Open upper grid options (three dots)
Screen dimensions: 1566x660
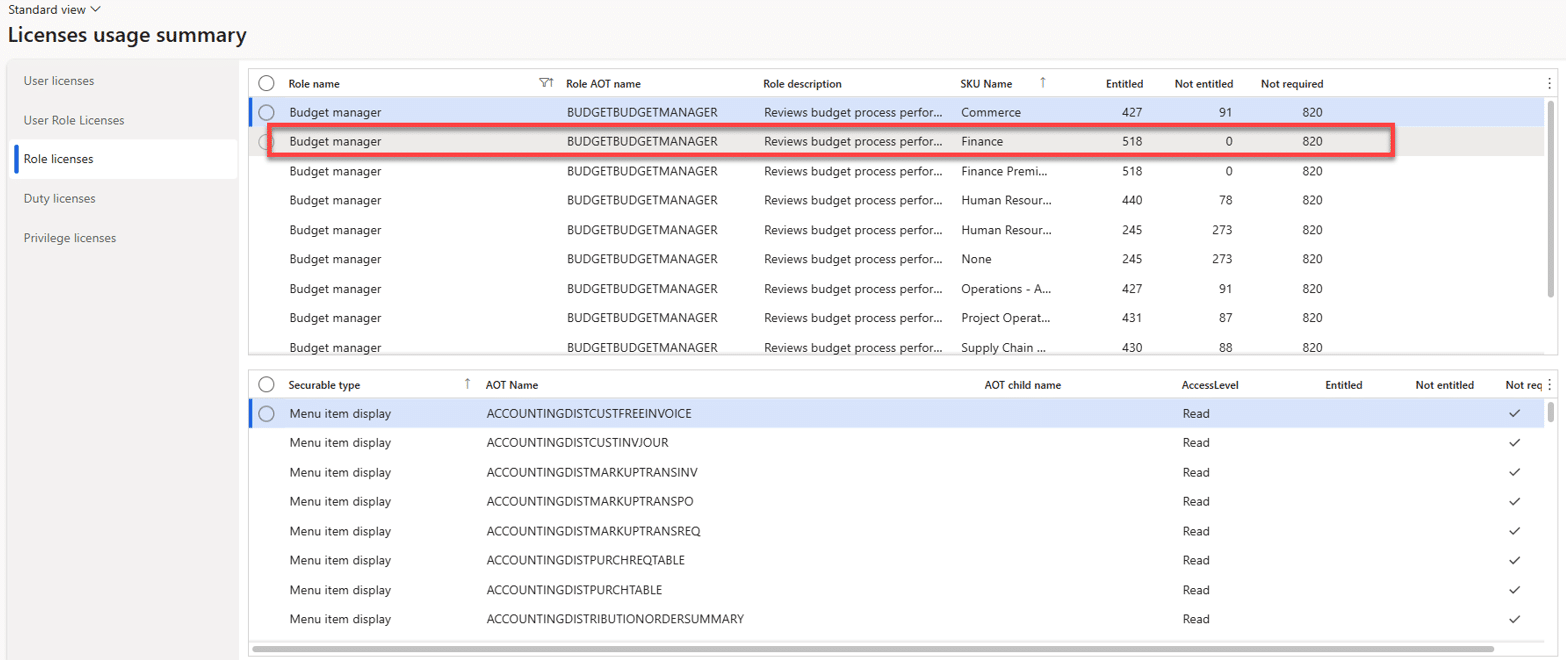(1549, 84)
